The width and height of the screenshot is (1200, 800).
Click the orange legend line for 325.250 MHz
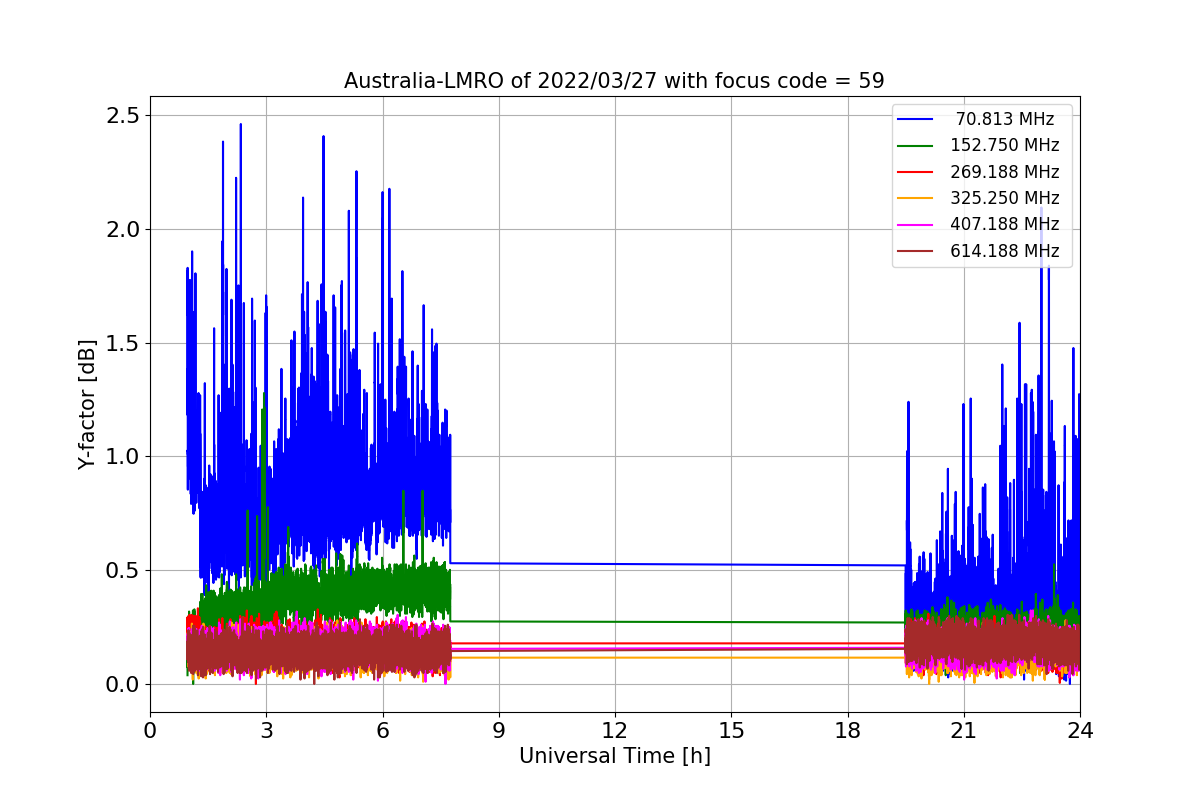tap(917, 198)
